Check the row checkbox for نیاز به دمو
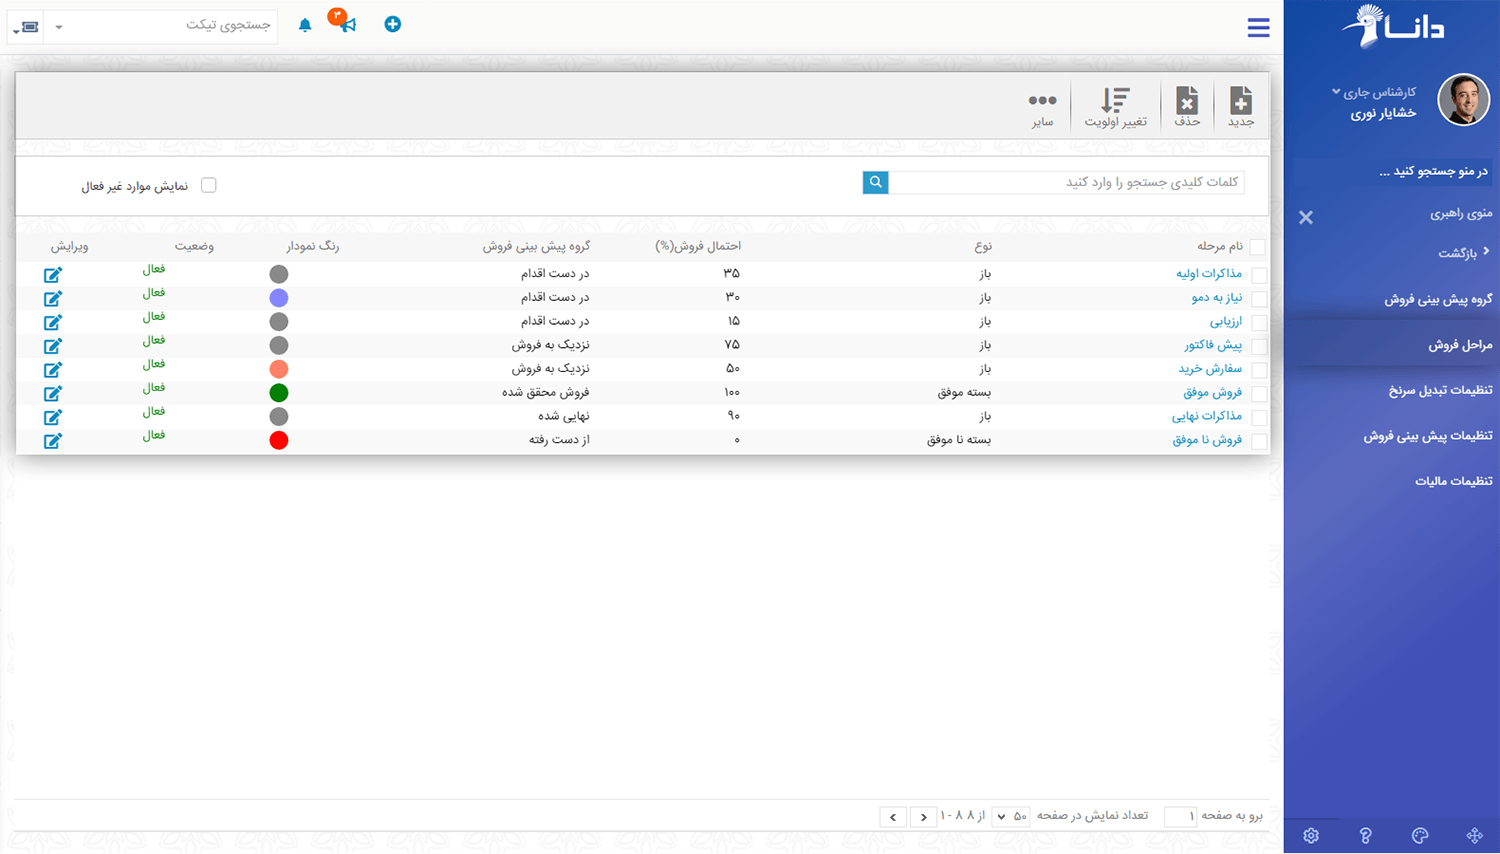 pyautogui.click(x=1259, y=299)
